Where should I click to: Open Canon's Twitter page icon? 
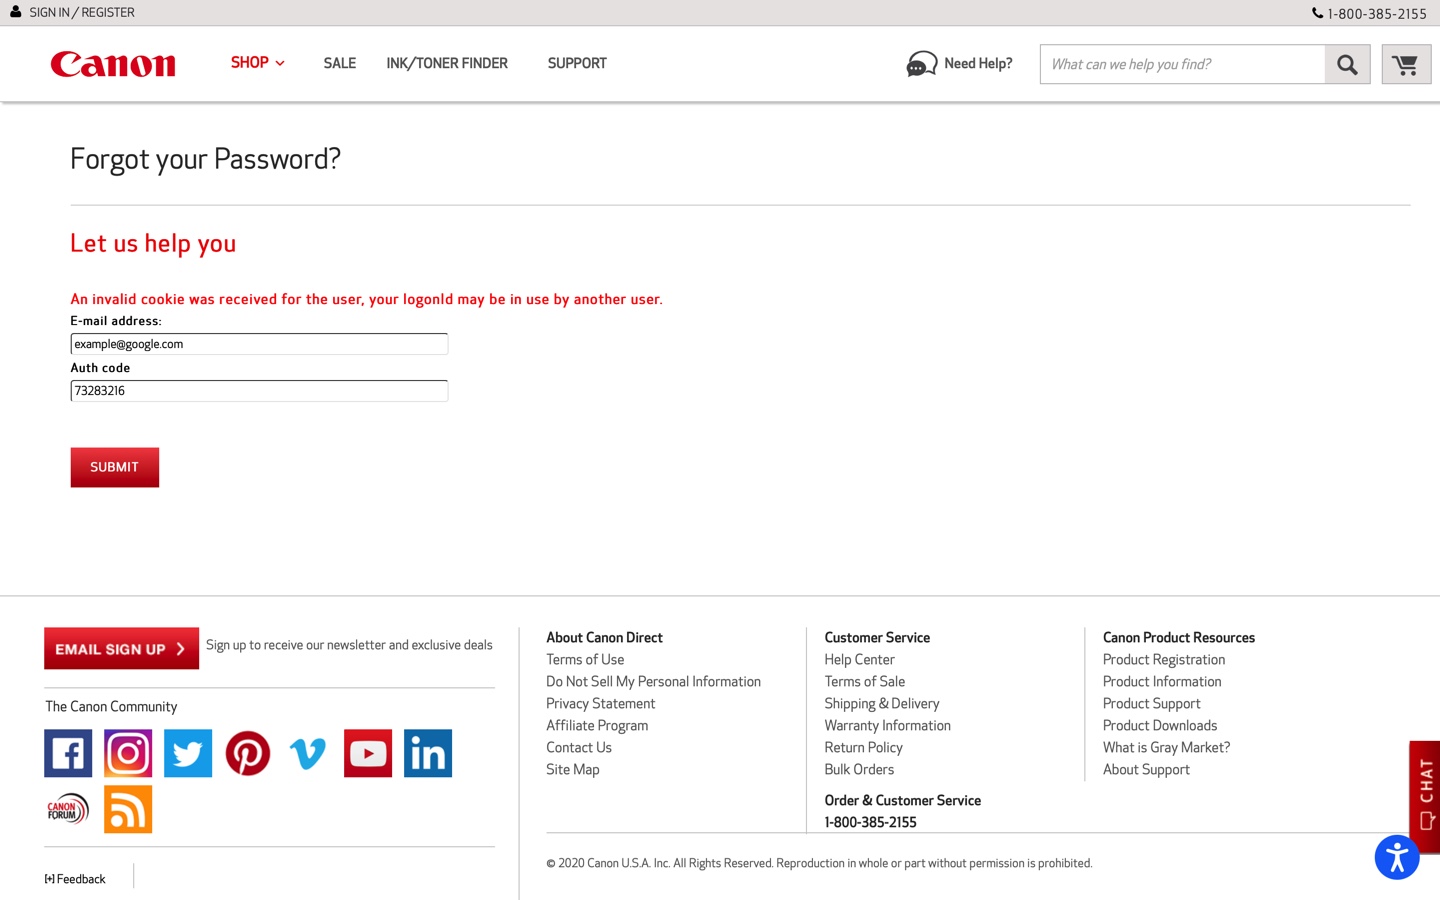pos(188,753)
